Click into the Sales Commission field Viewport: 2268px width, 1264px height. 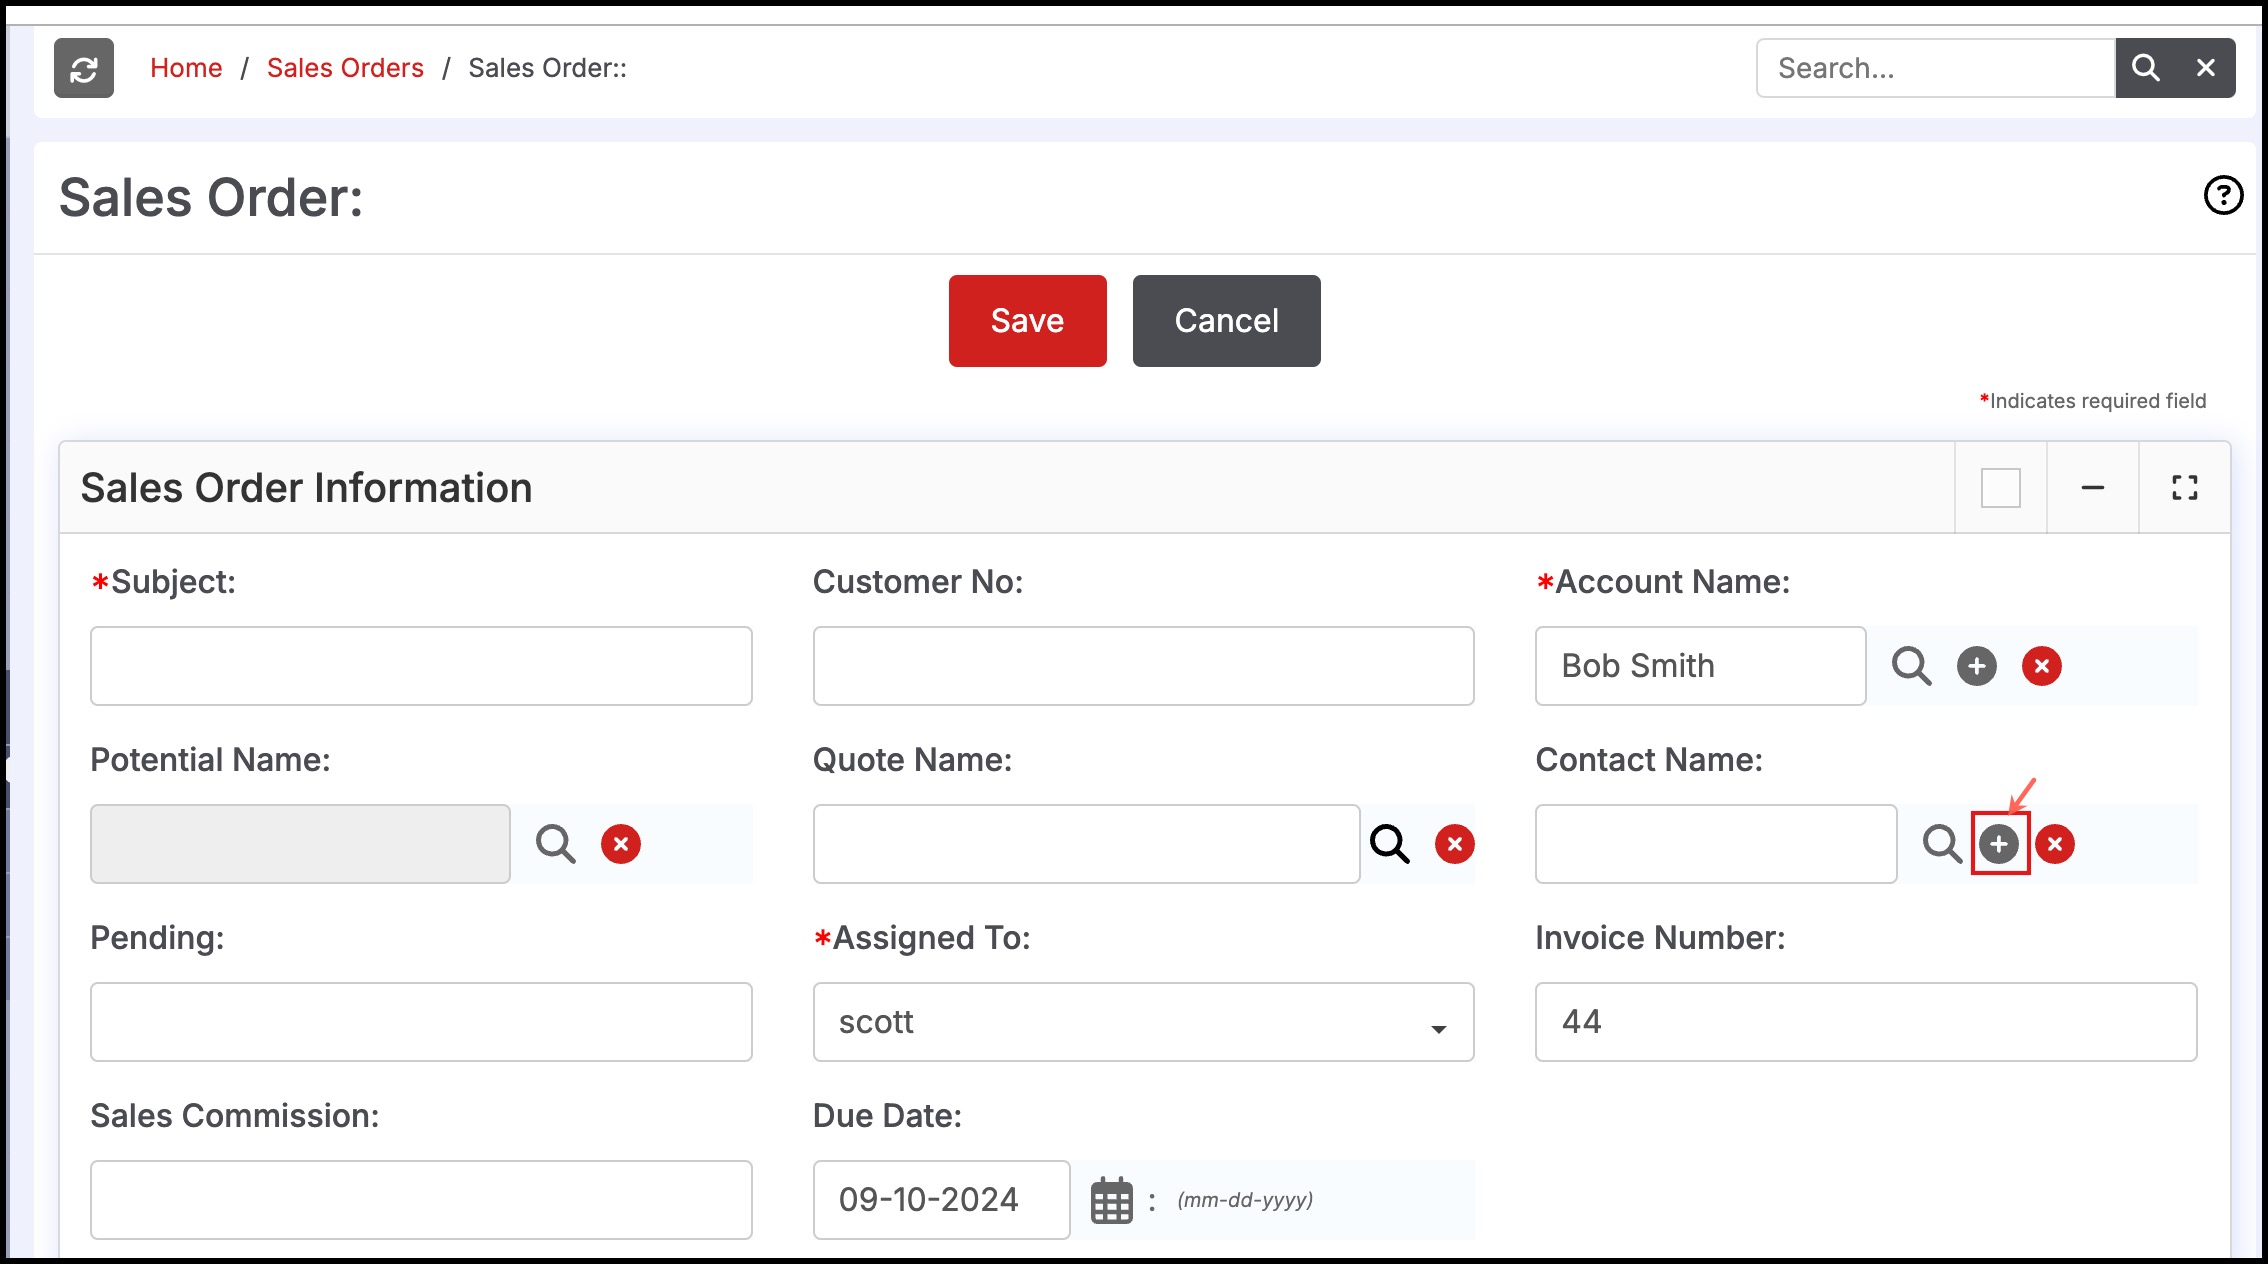[x=421, y=1200]
